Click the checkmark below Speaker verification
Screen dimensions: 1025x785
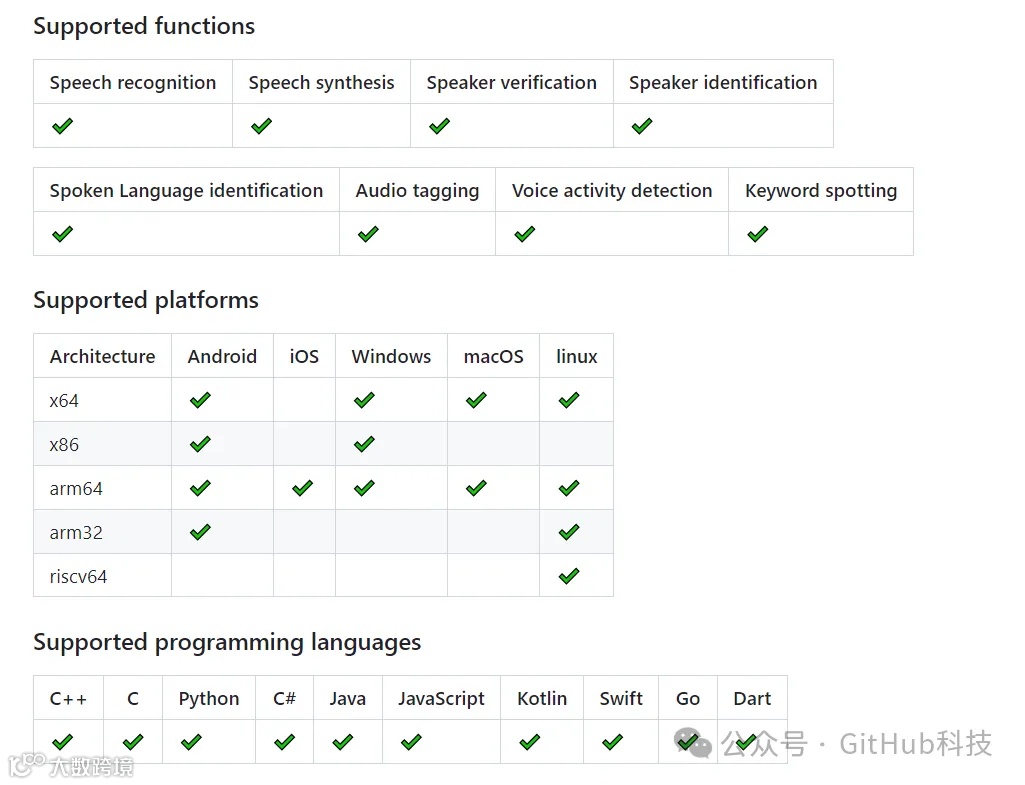[x=439, y=126]
